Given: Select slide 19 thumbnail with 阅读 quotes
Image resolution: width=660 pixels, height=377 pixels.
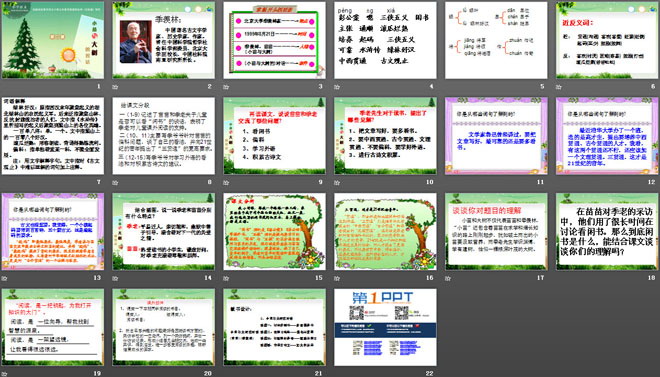Looking at the screenshot, I should point(53,327).
